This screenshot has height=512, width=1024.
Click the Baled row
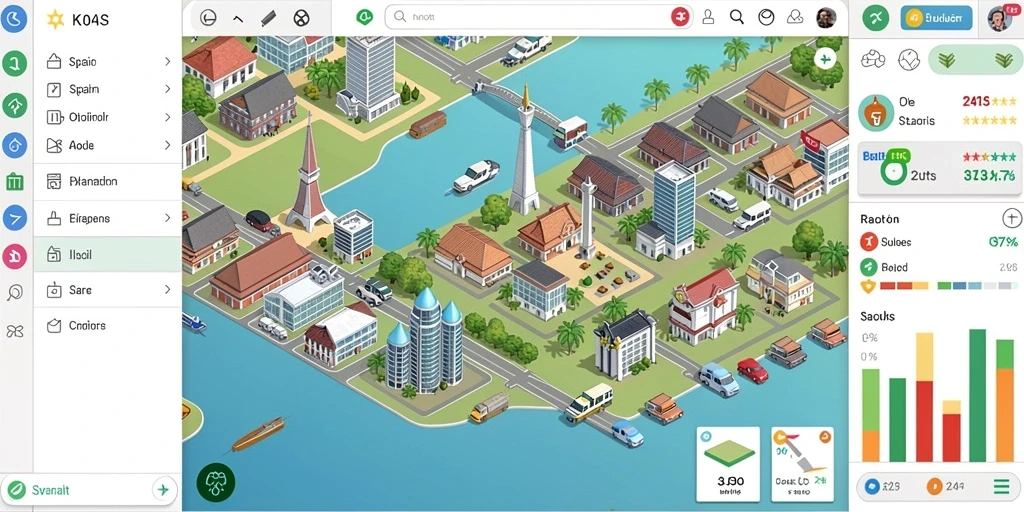click(x=938, y=267)
